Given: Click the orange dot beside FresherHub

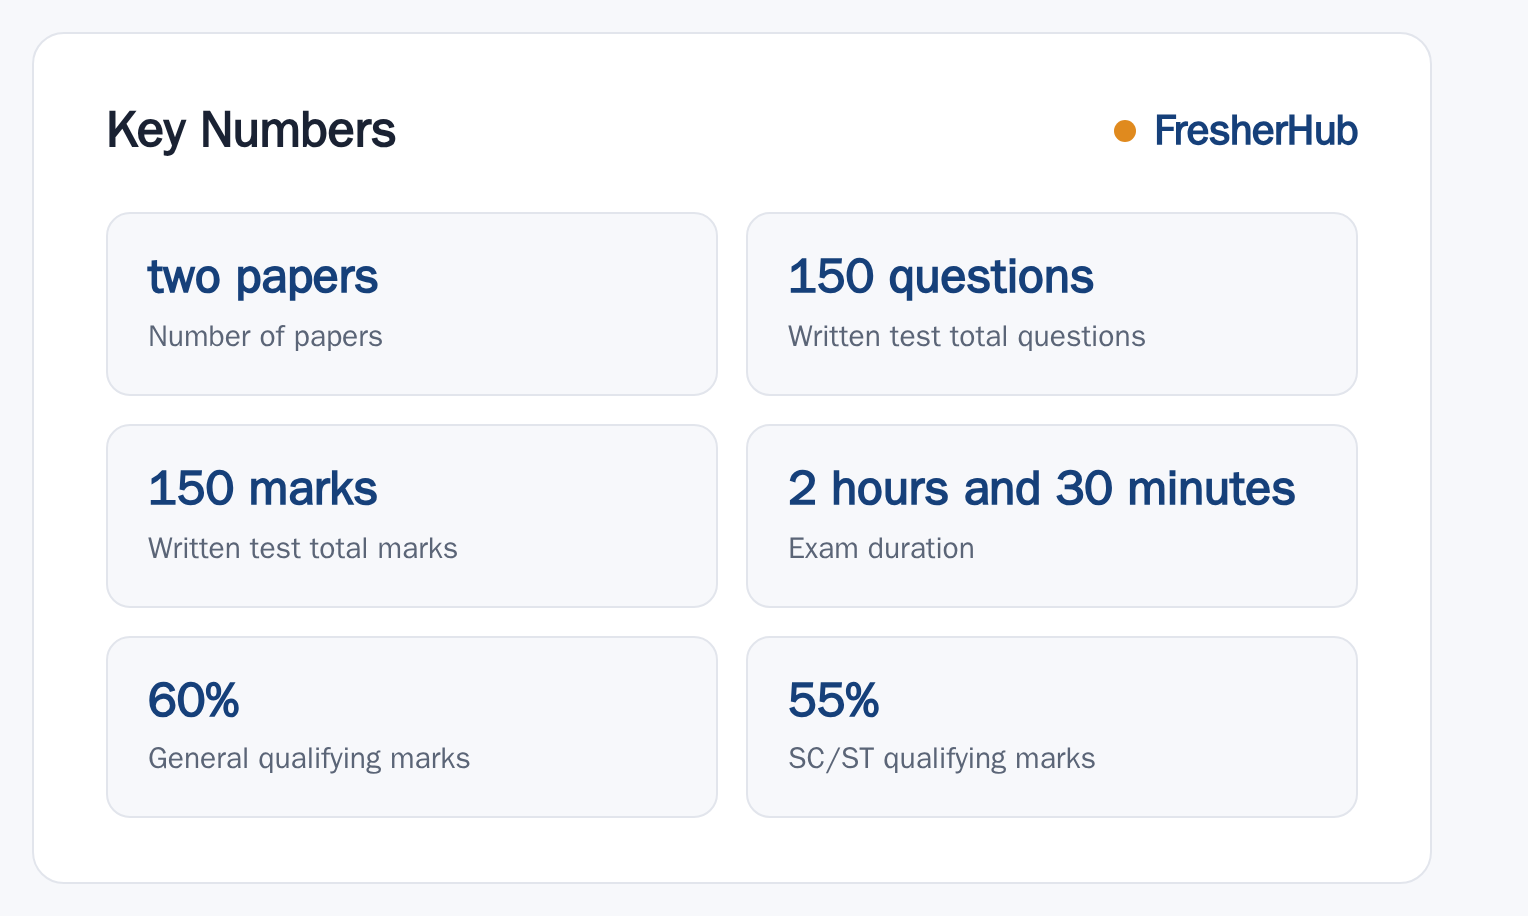Looking at the screenshot, I should click(x=1125, y=131).
